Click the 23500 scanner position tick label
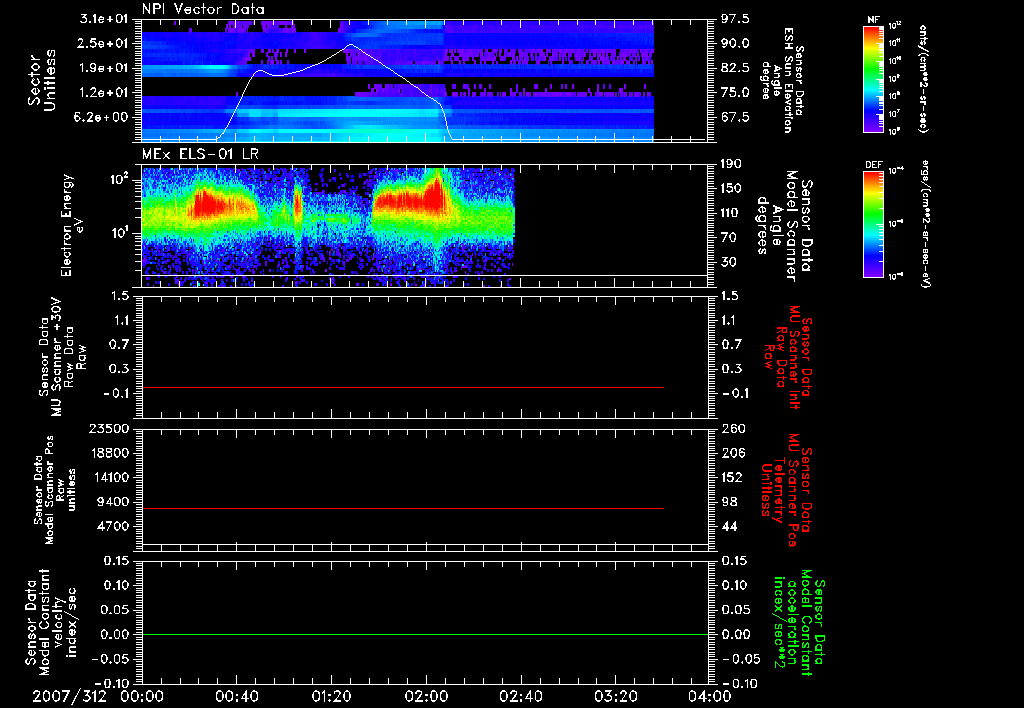 coord(109,429)
